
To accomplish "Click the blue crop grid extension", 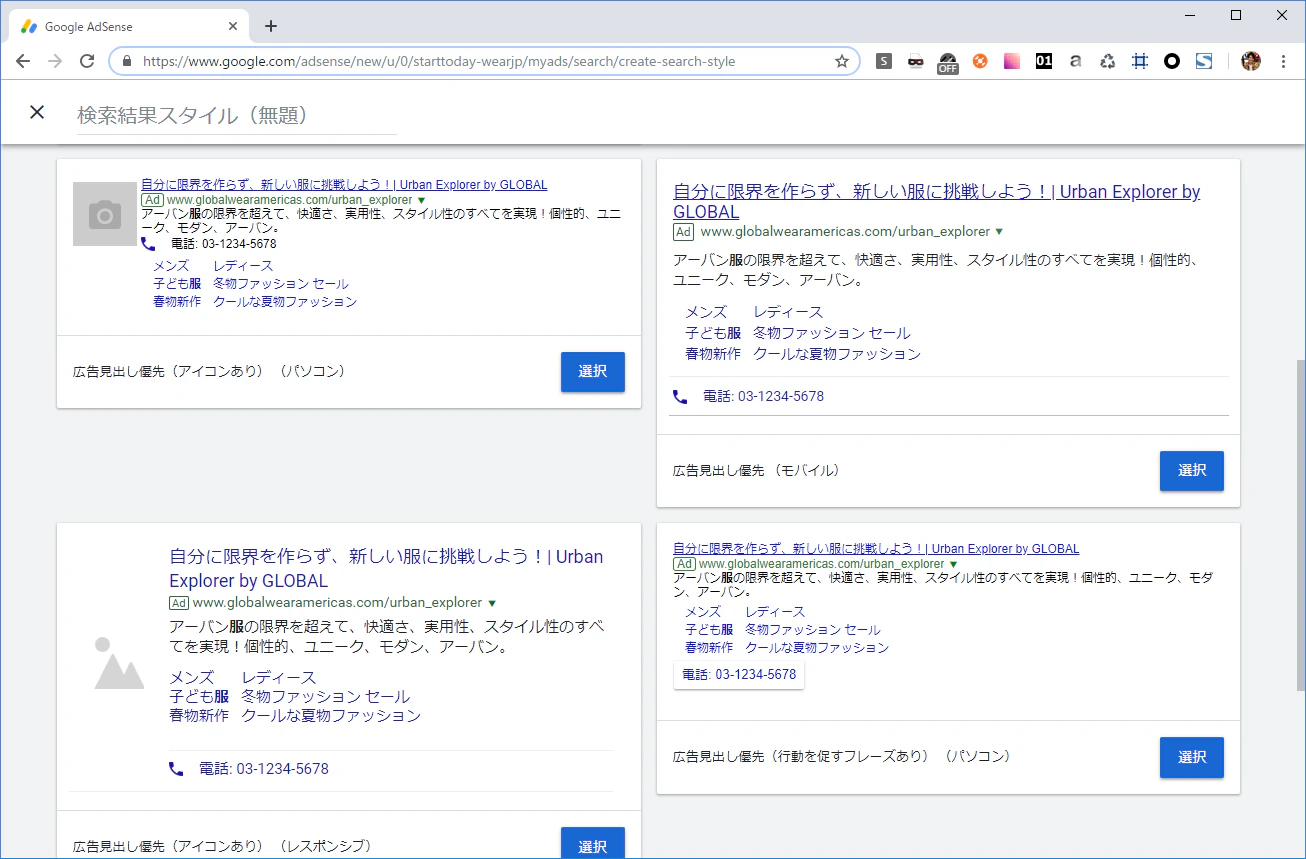I will pos(1140,61).
